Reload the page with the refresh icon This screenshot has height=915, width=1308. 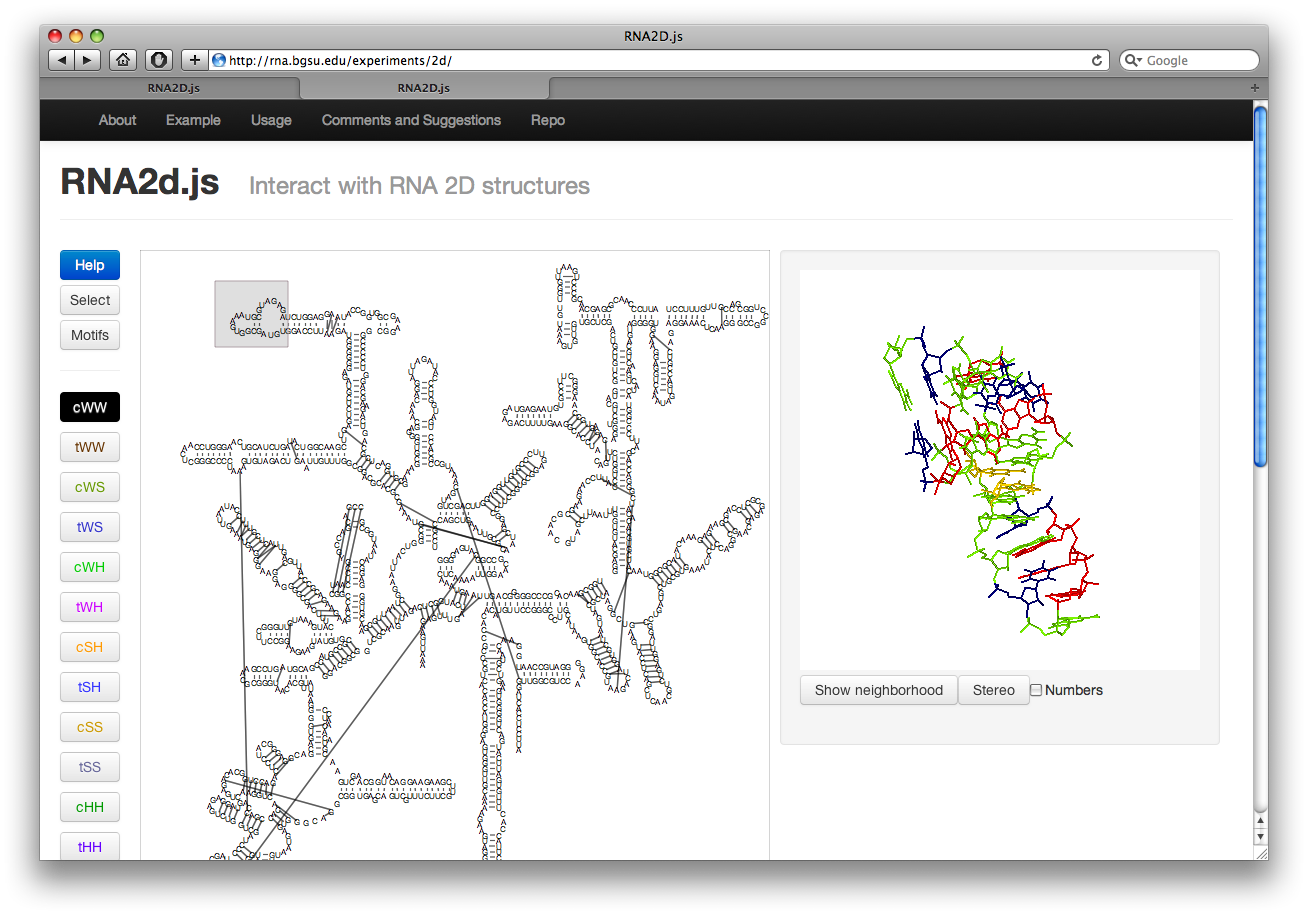(1097, 60)
